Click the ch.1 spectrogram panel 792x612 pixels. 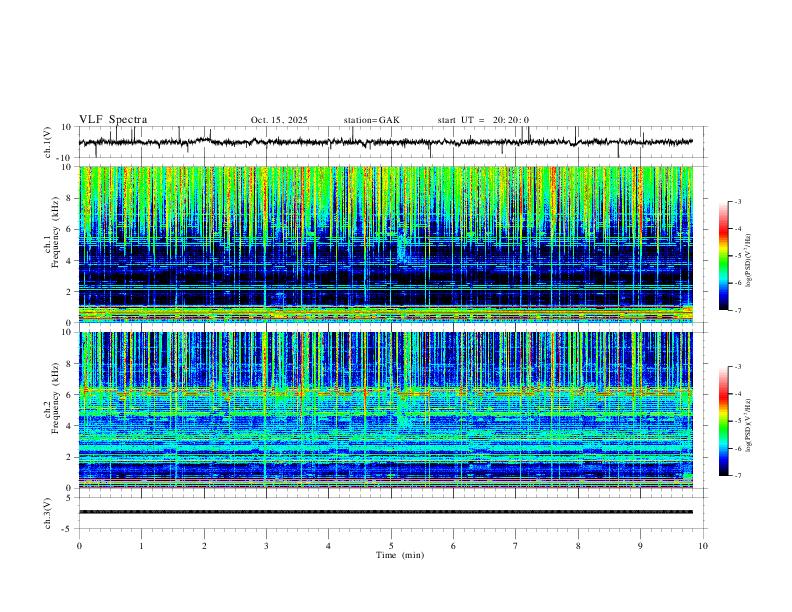point(386,244)
